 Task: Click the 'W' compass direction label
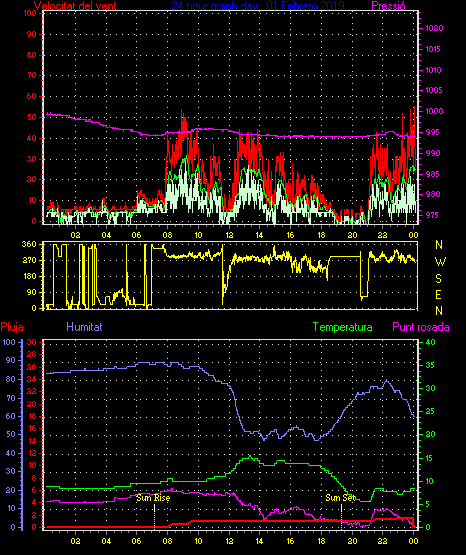[x=440, y=262]
